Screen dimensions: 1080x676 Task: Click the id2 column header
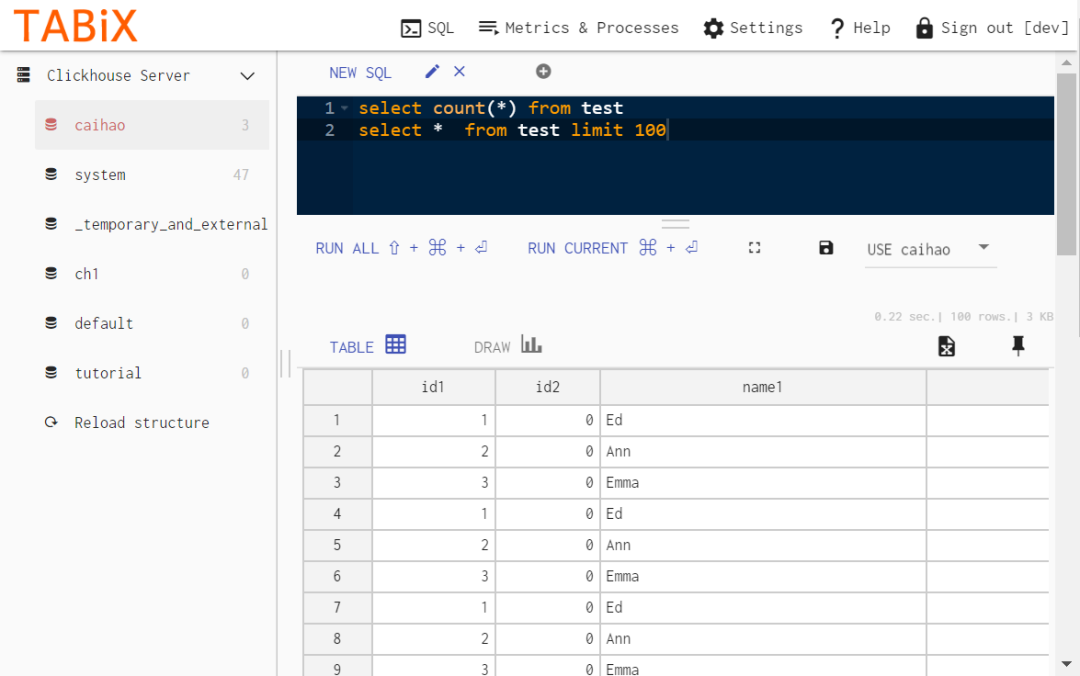point(548,387)
